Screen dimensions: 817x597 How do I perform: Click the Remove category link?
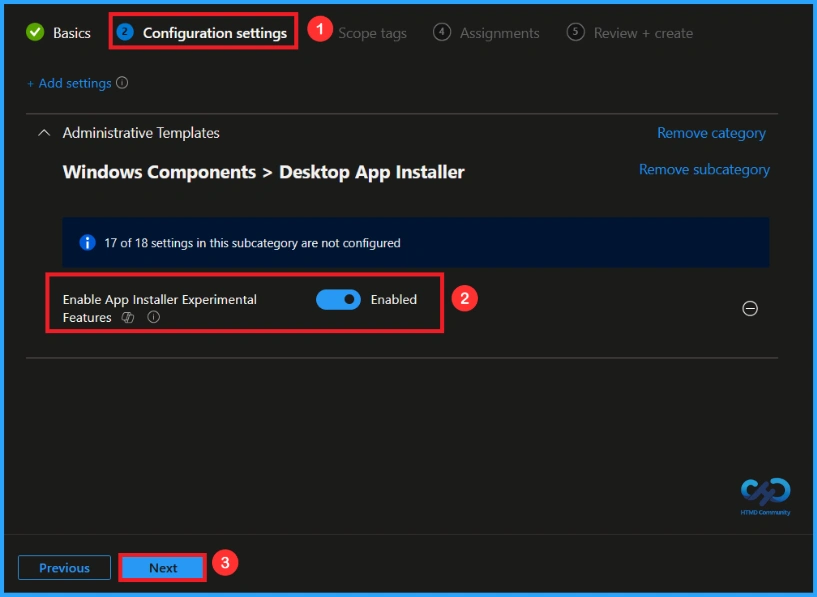pos(711,132)
